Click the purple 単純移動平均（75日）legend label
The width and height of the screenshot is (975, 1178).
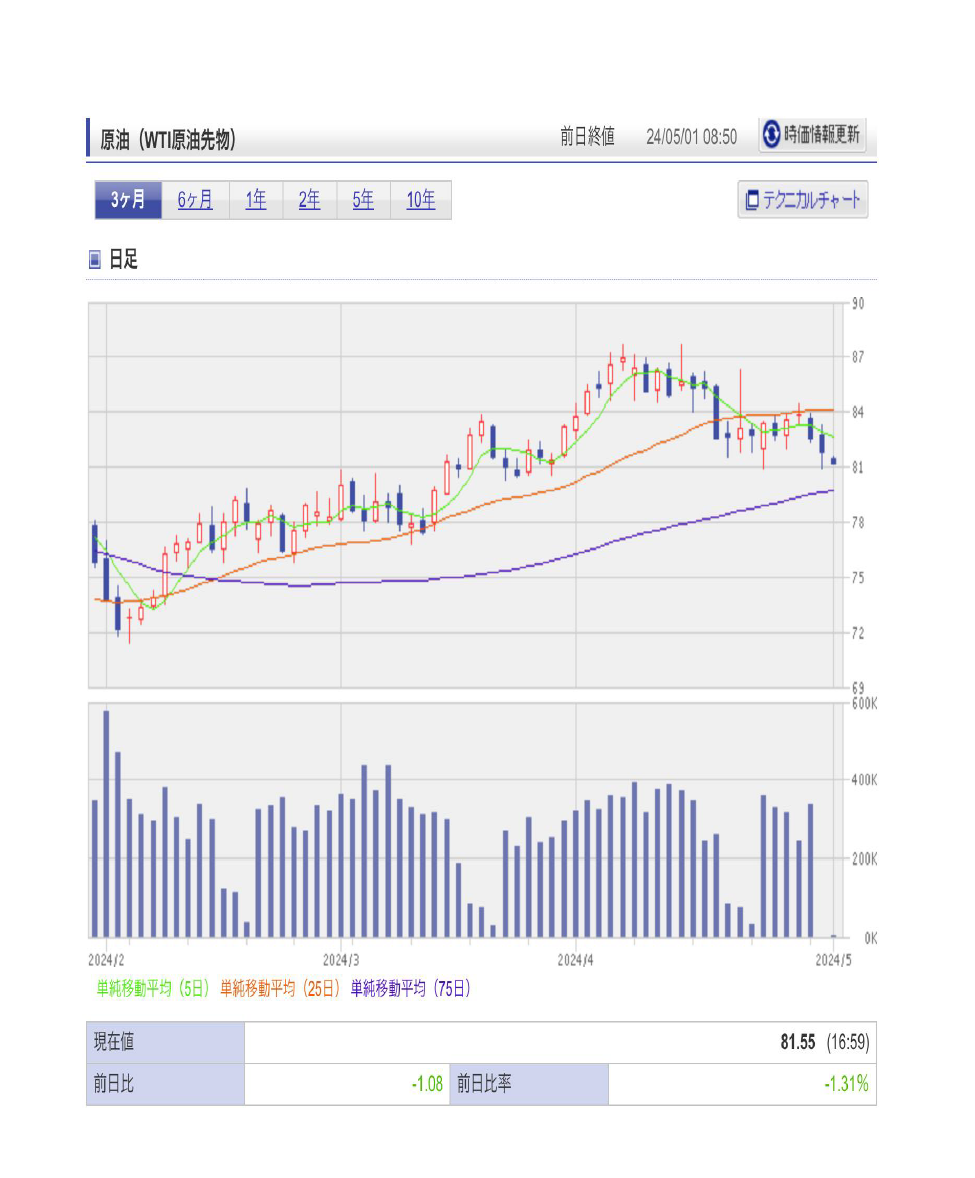(410, 989)
